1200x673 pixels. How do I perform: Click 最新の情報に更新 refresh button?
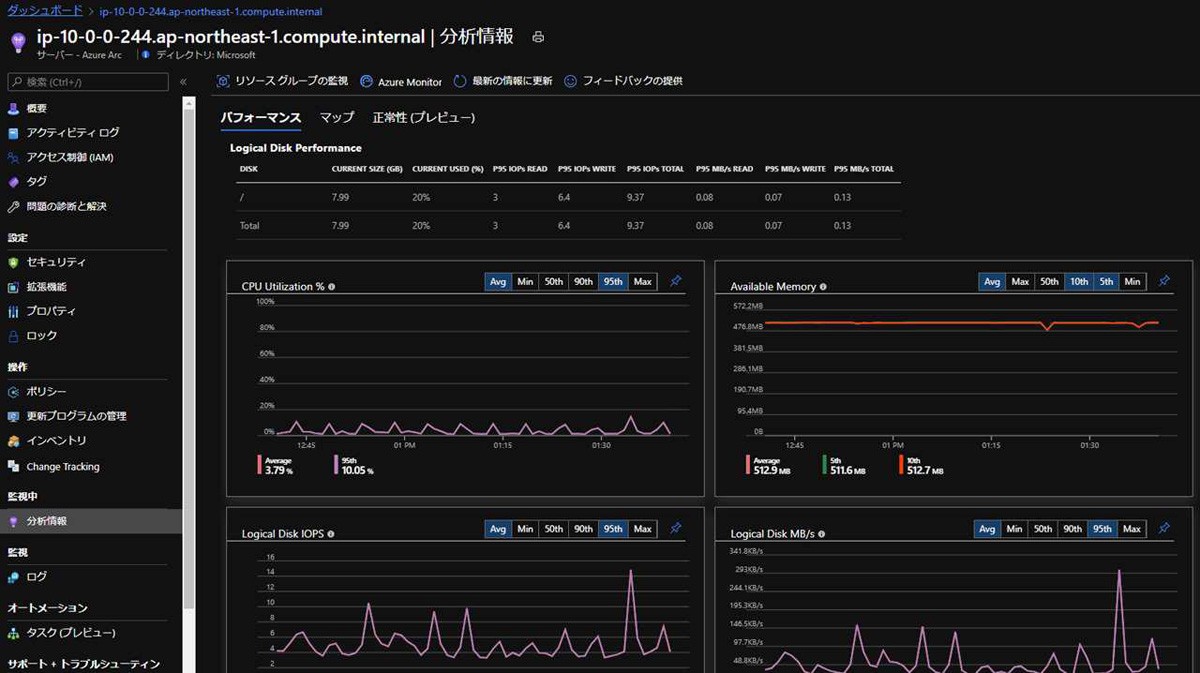coord(503,81)
